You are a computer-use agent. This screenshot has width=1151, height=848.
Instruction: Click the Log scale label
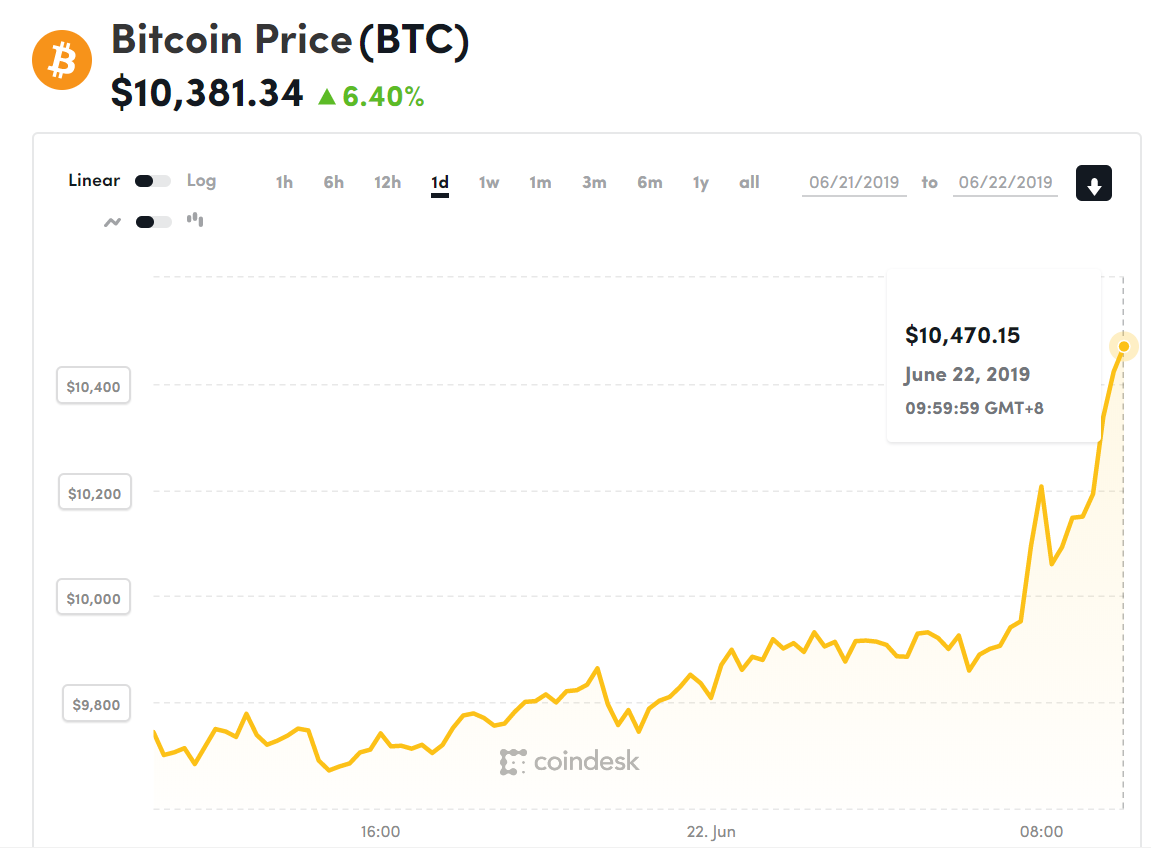pos(201,181)
